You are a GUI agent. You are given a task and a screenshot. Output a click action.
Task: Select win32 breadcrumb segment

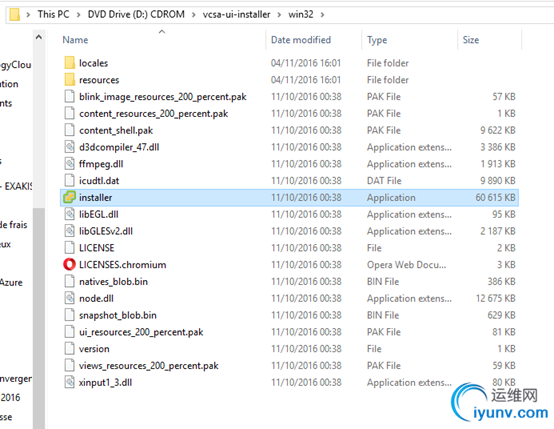pos(301,14)
